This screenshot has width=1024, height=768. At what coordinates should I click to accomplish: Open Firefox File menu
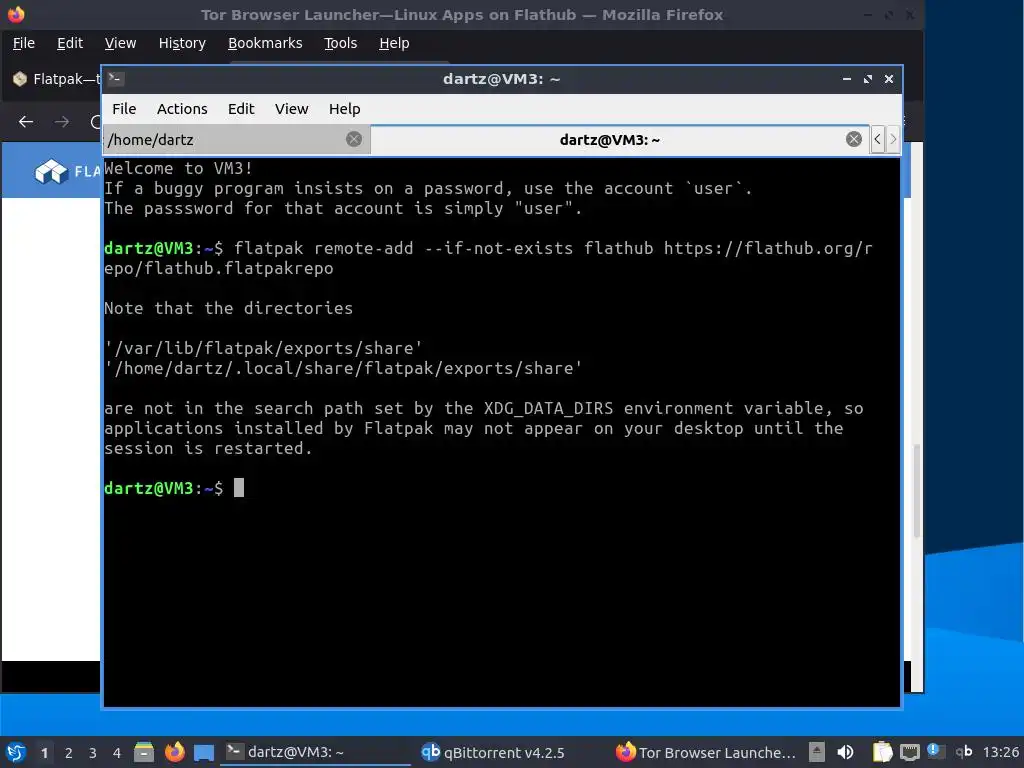[24, 43]
